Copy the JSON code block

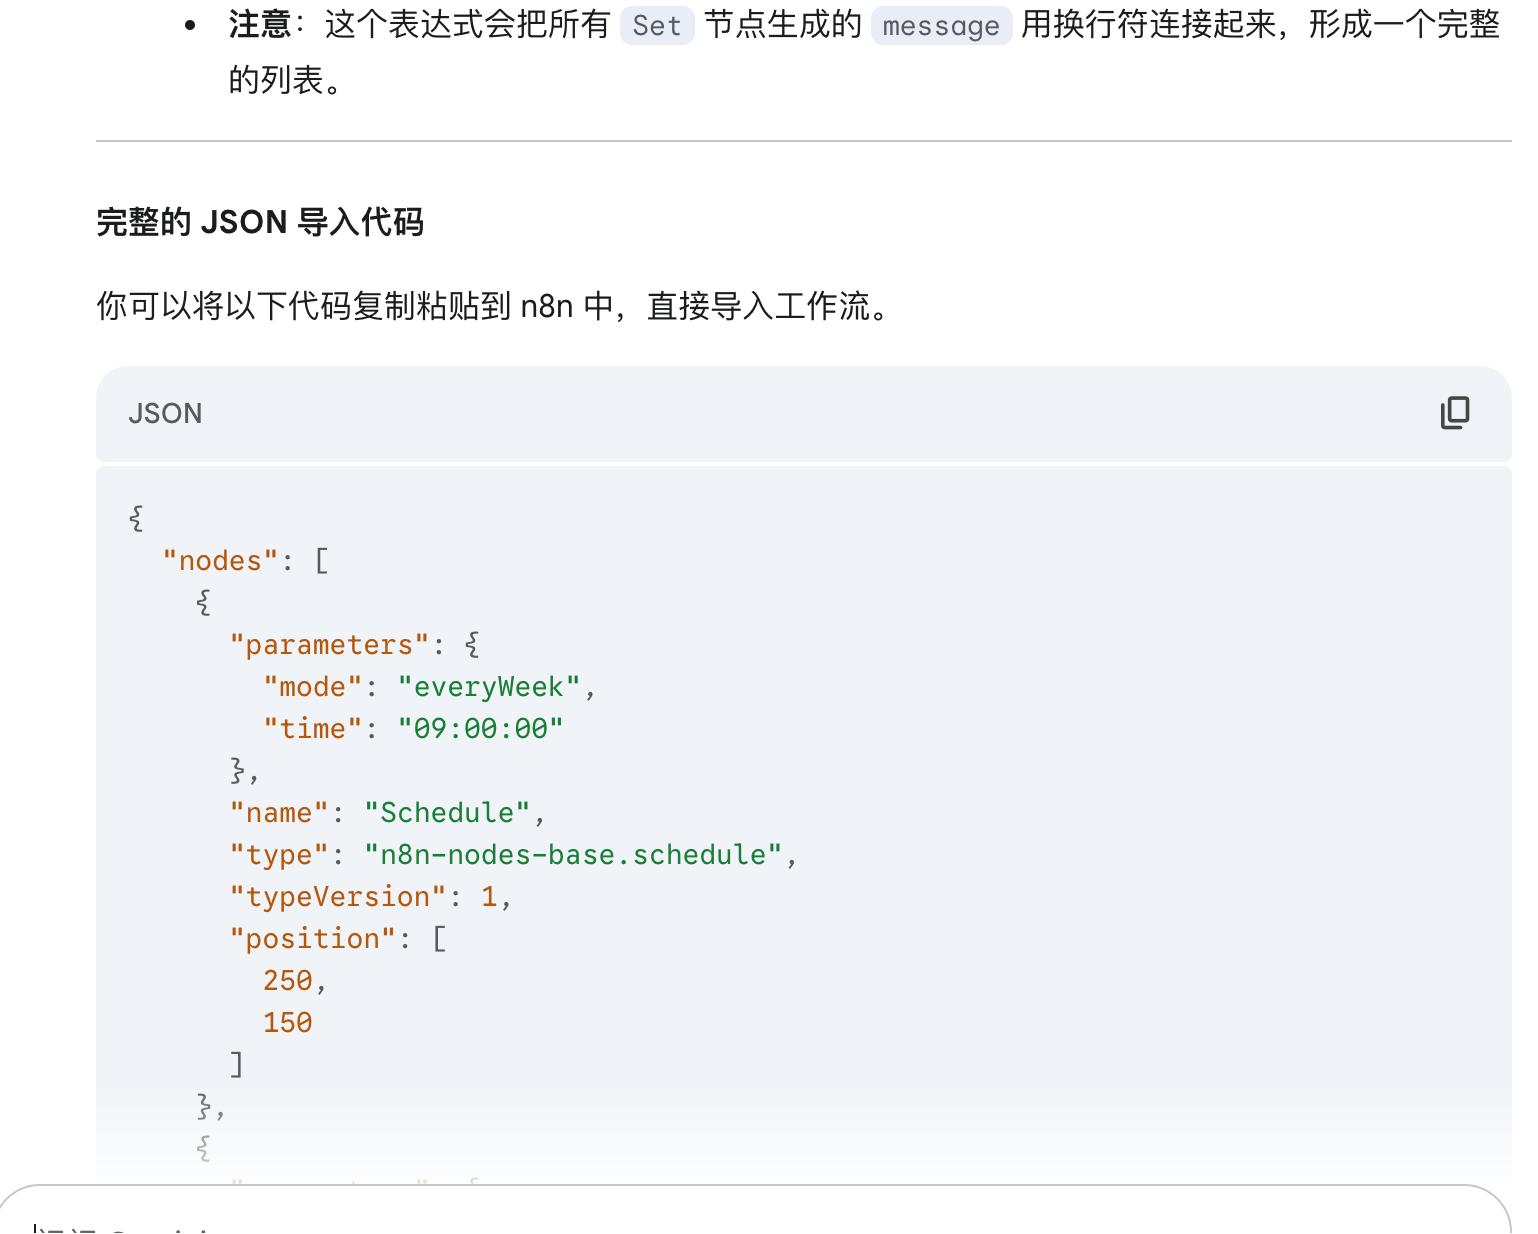pyautogui.click(x=1455, y=412)
